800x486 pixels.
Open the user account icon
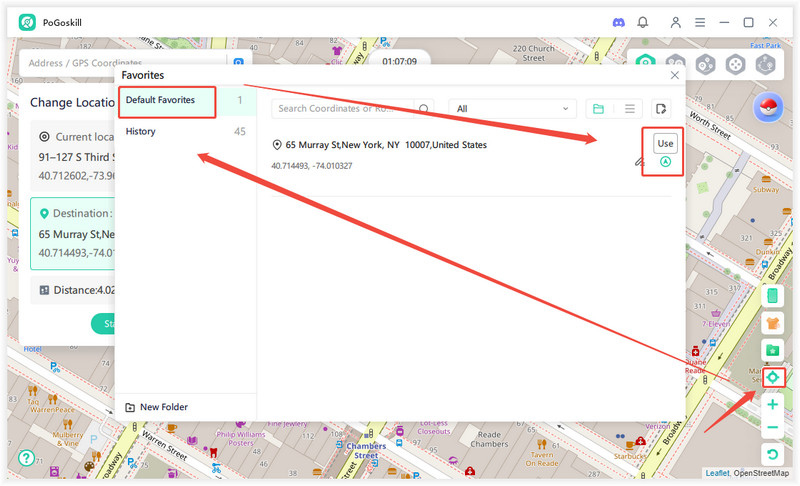click(676, 22)
